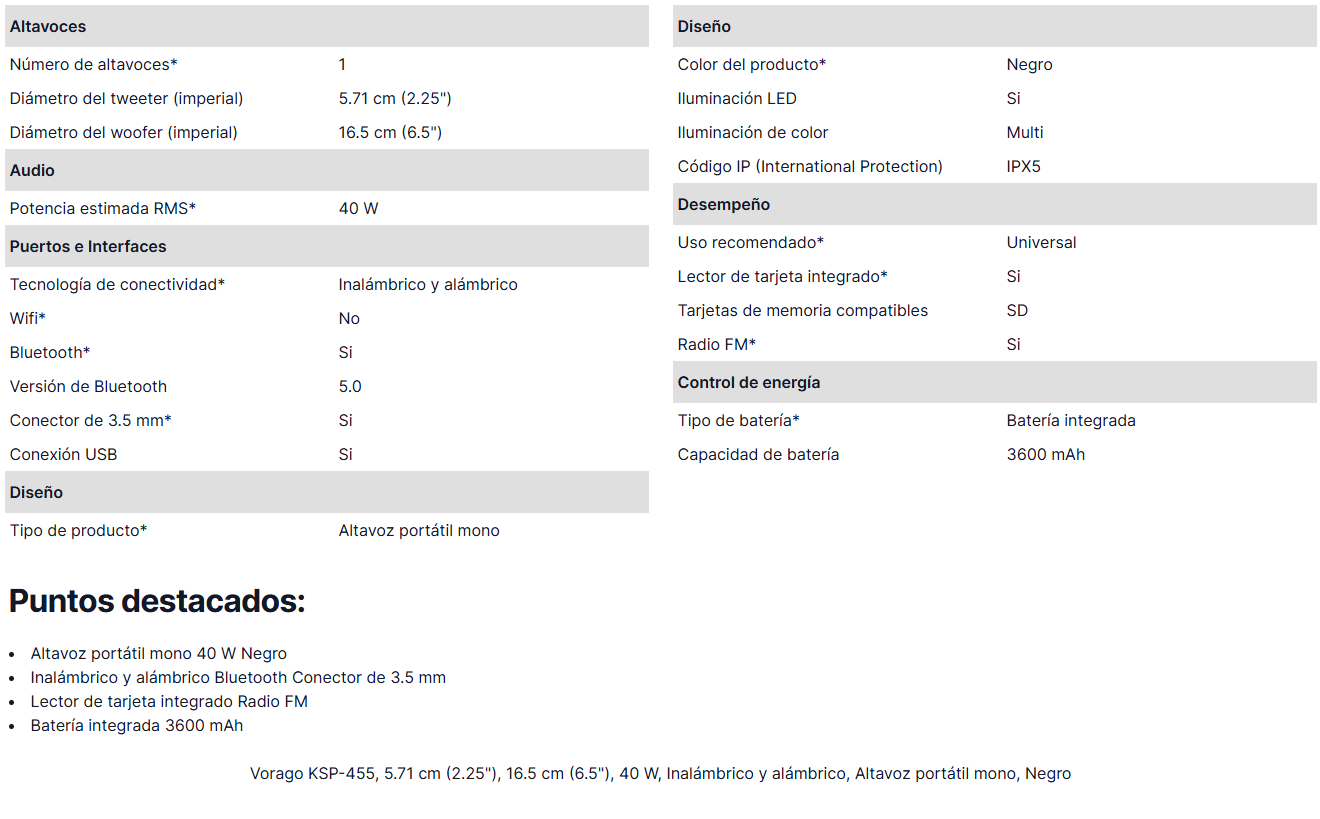Viewport: 1320px width, 819px height.
Task: Click the Puertos e Interfaces header
Action: click(88, 247)
